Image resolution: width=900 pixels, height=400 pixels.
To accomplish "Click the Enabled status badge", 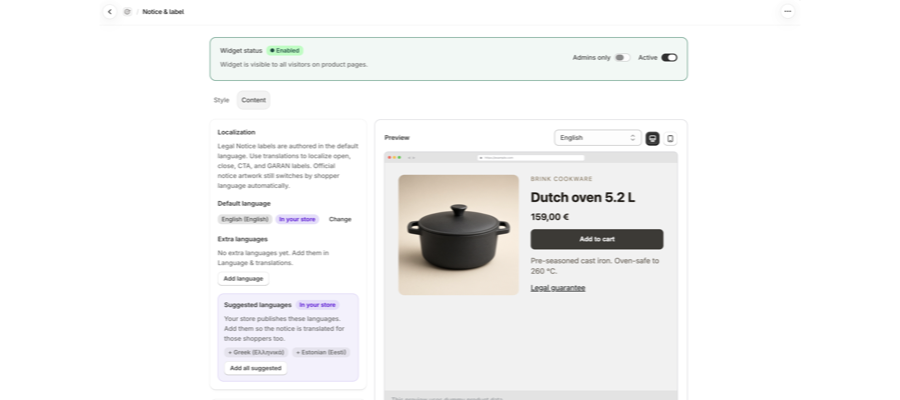I will 285,51.
